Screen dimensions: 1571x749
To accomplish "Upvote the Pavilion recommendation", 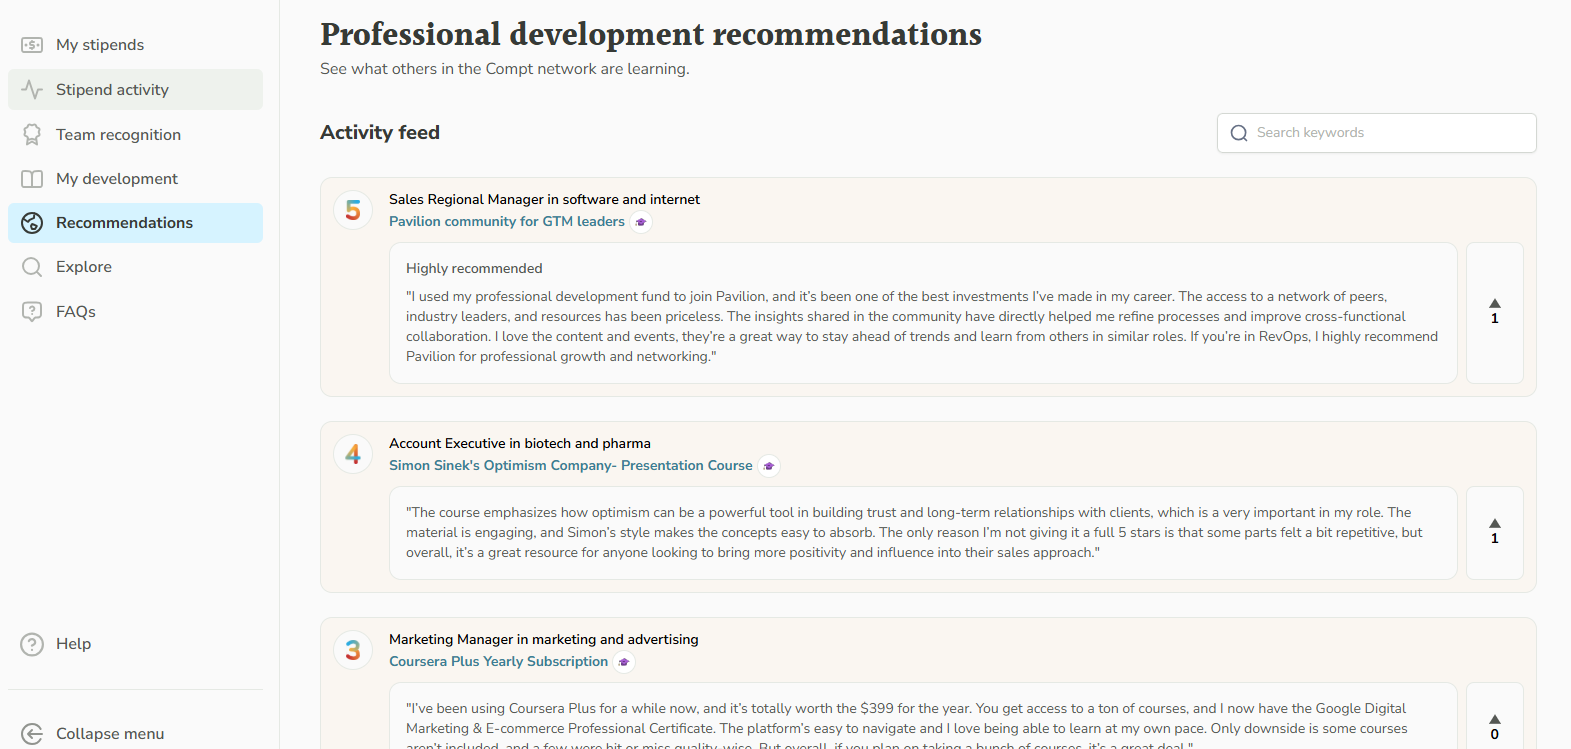I will (x=1494, y=312).
